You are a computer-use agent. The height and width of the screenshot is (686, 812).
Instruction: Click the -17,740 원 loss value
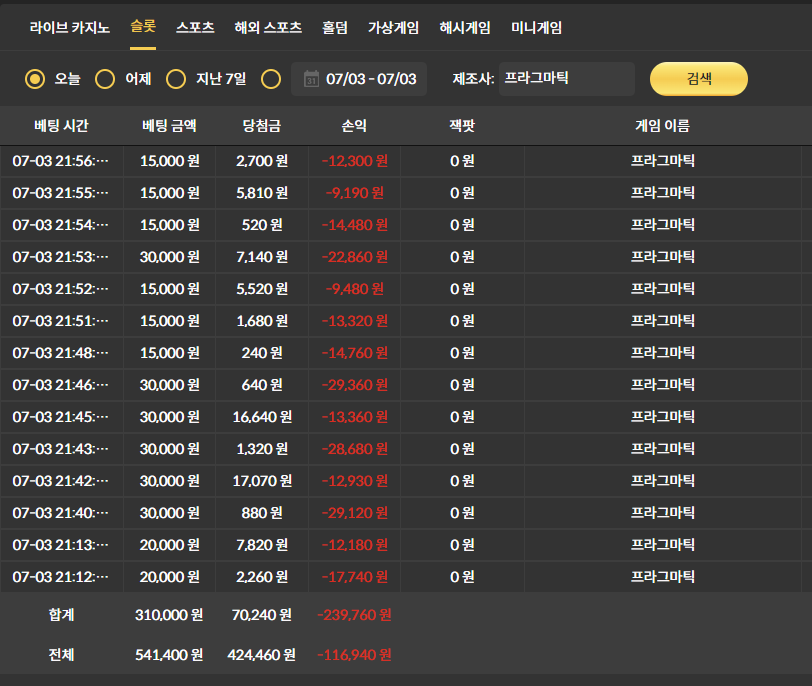pos(355,578)
